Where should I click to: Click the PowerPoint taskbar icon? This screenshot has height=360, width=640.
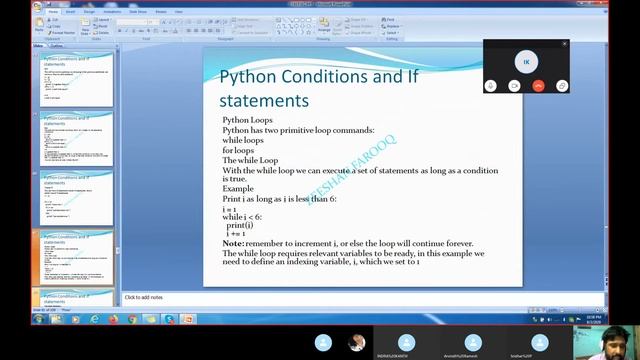tap(188, 319)
